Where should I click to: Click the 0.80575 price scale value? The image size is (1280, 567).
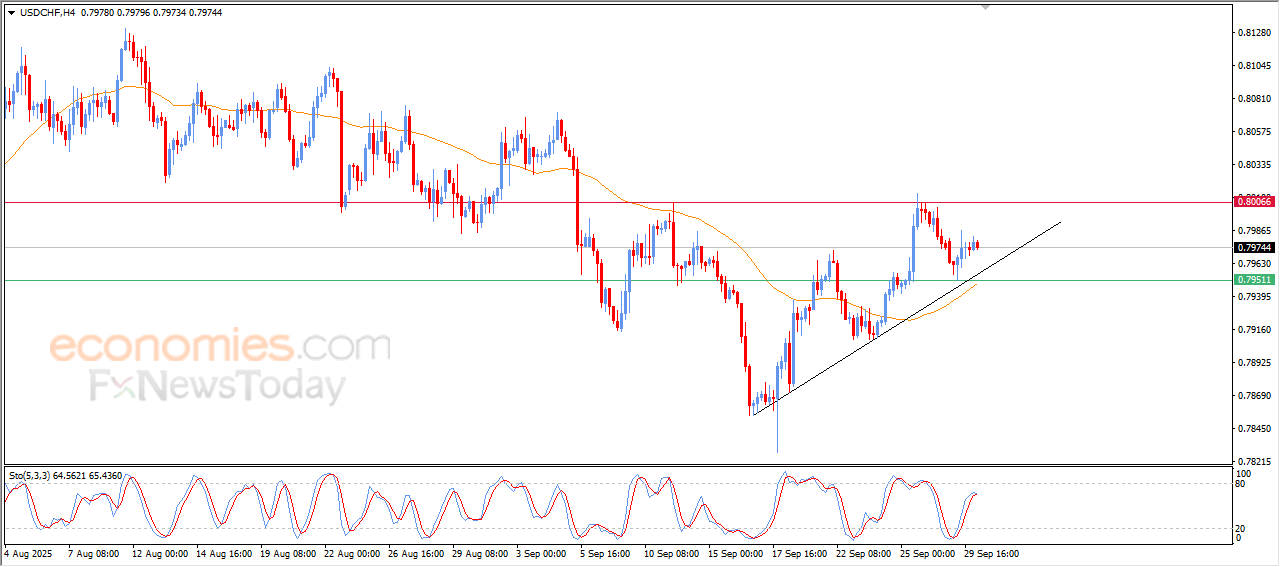1254,132
